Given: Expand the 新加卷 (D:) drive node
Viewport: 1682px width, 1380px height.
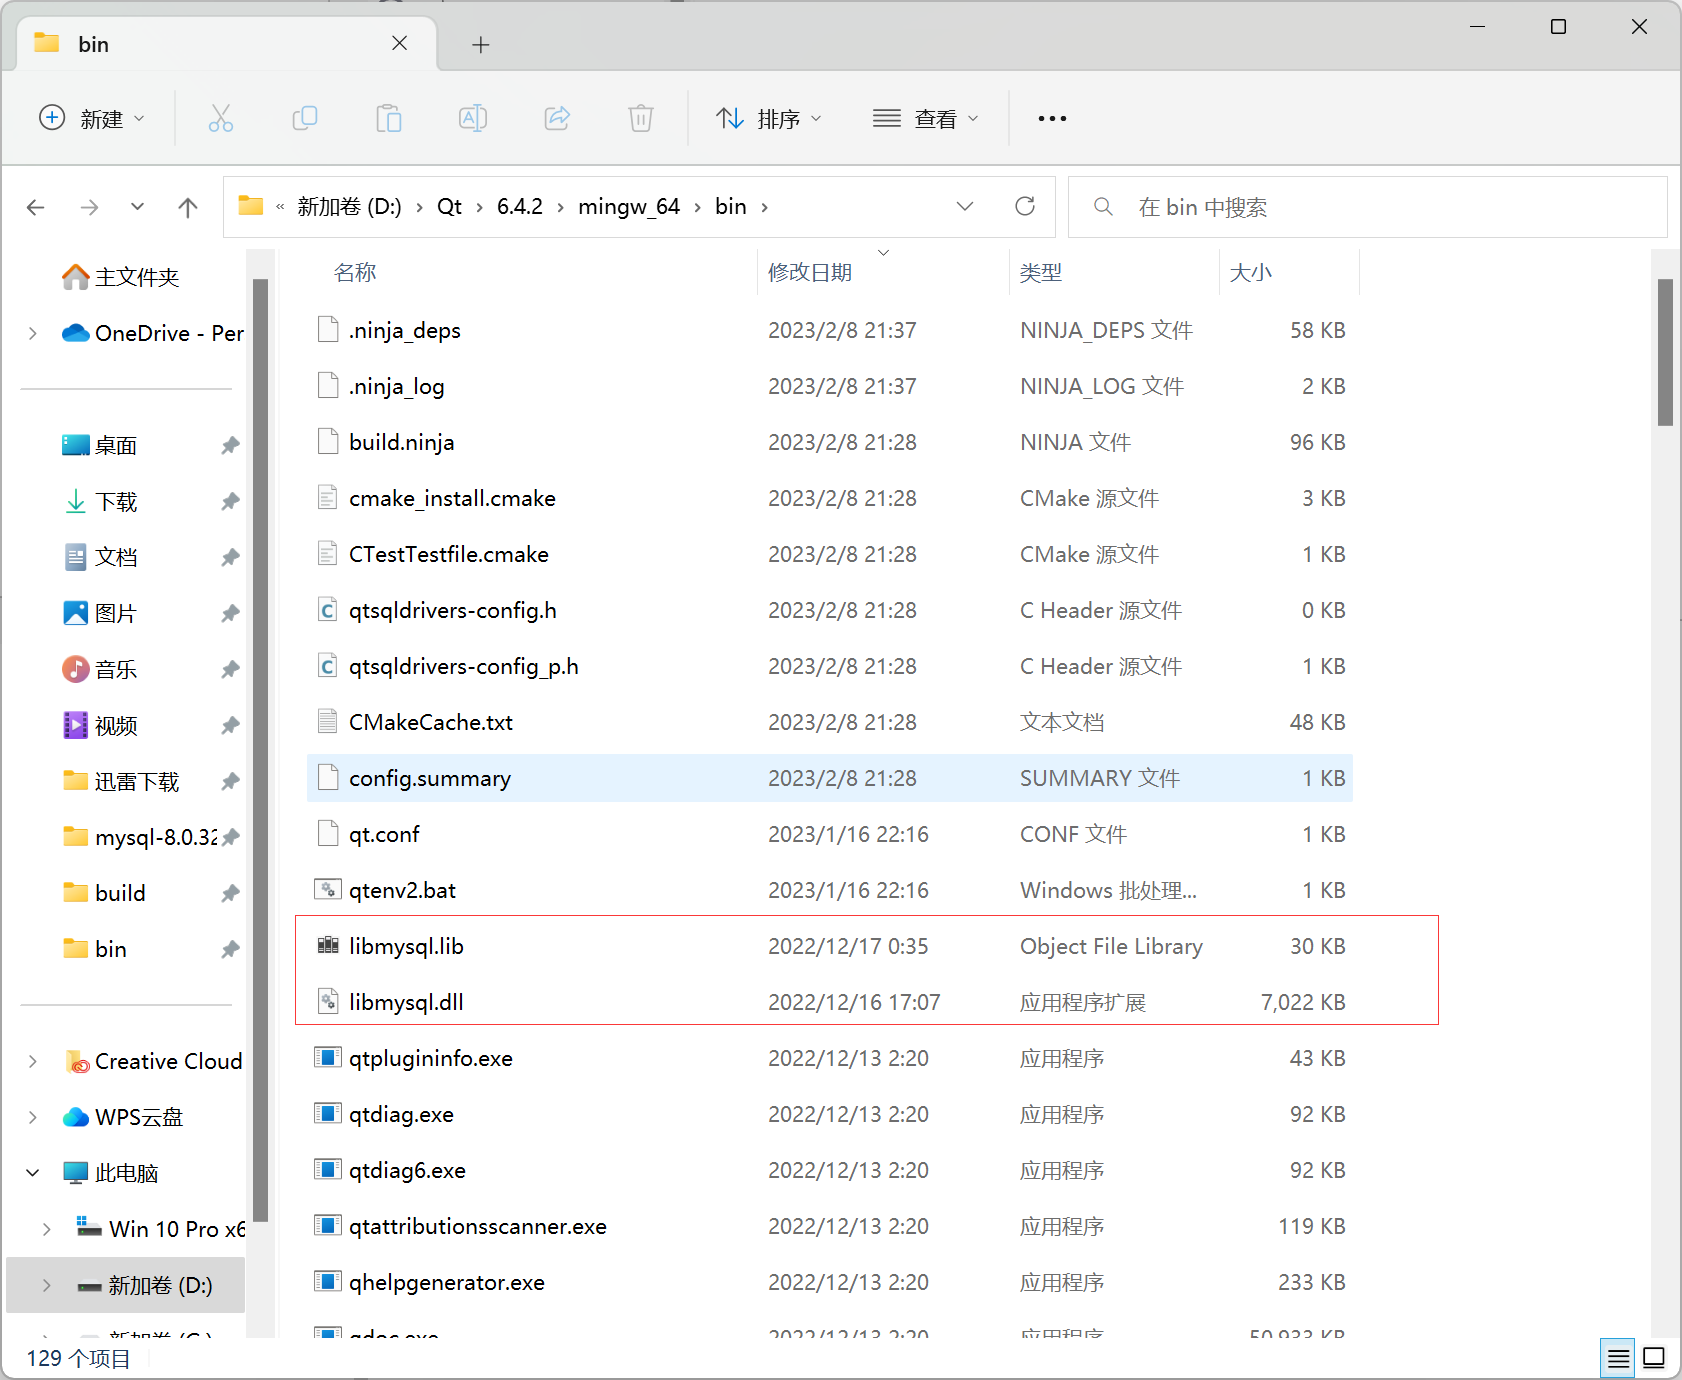Looking at the screenshot, I should [x=47, y=1285].
